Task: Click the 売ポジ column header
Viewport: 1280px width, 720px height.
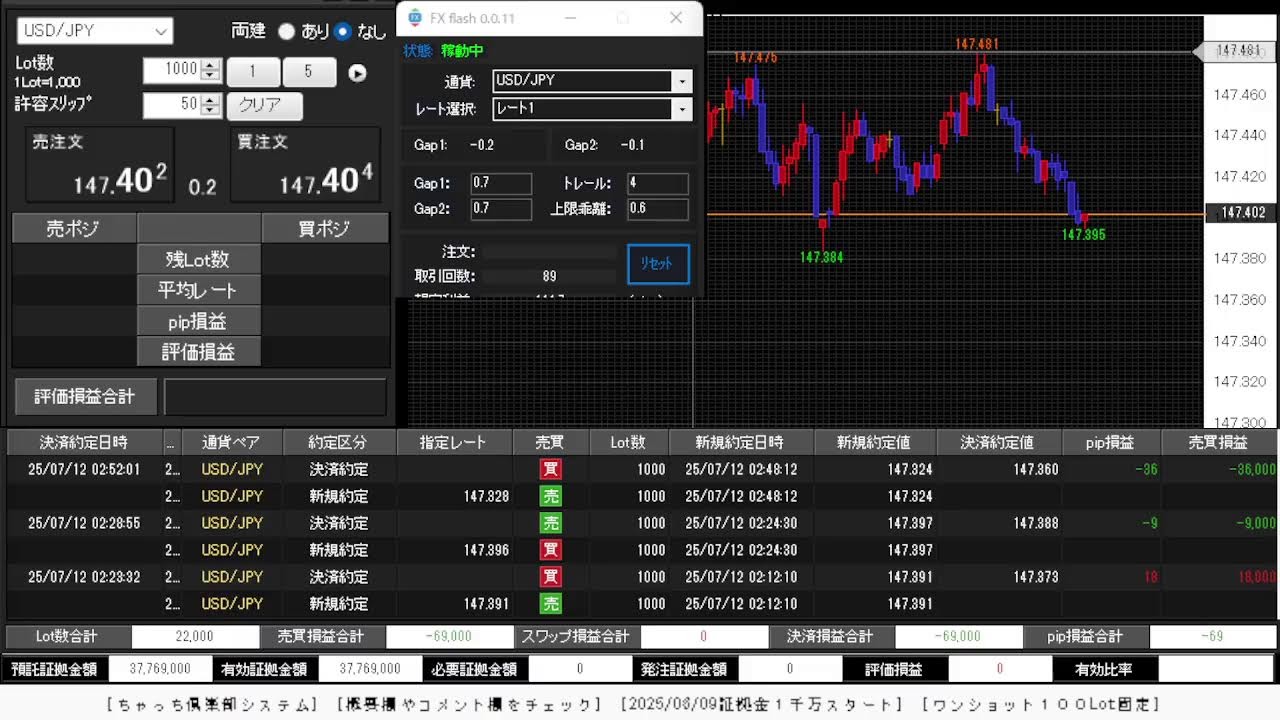Action: [x=74, y=228]
